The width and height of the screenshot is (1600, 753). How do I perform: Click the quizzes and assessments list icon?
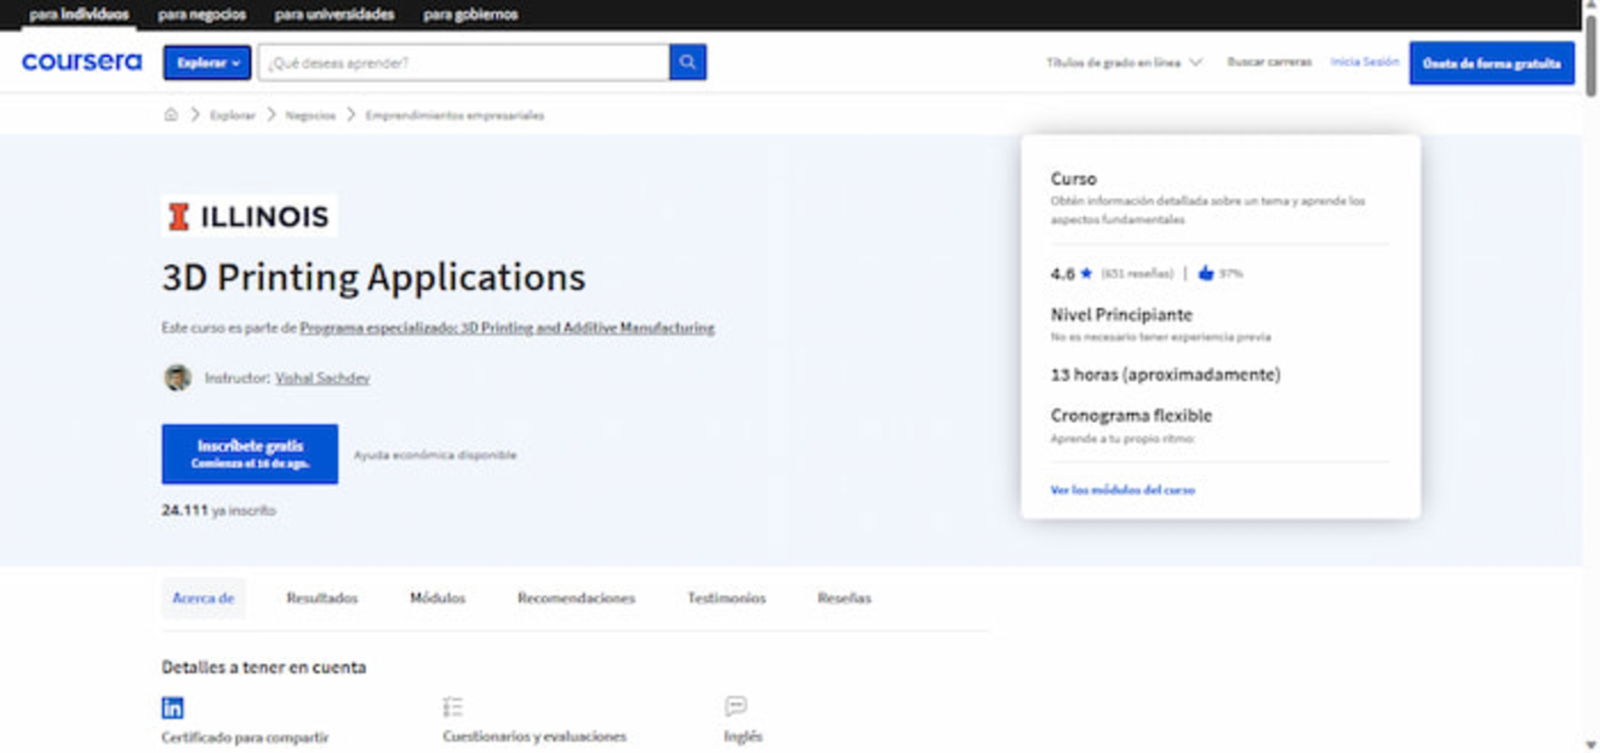click(453, 707)
